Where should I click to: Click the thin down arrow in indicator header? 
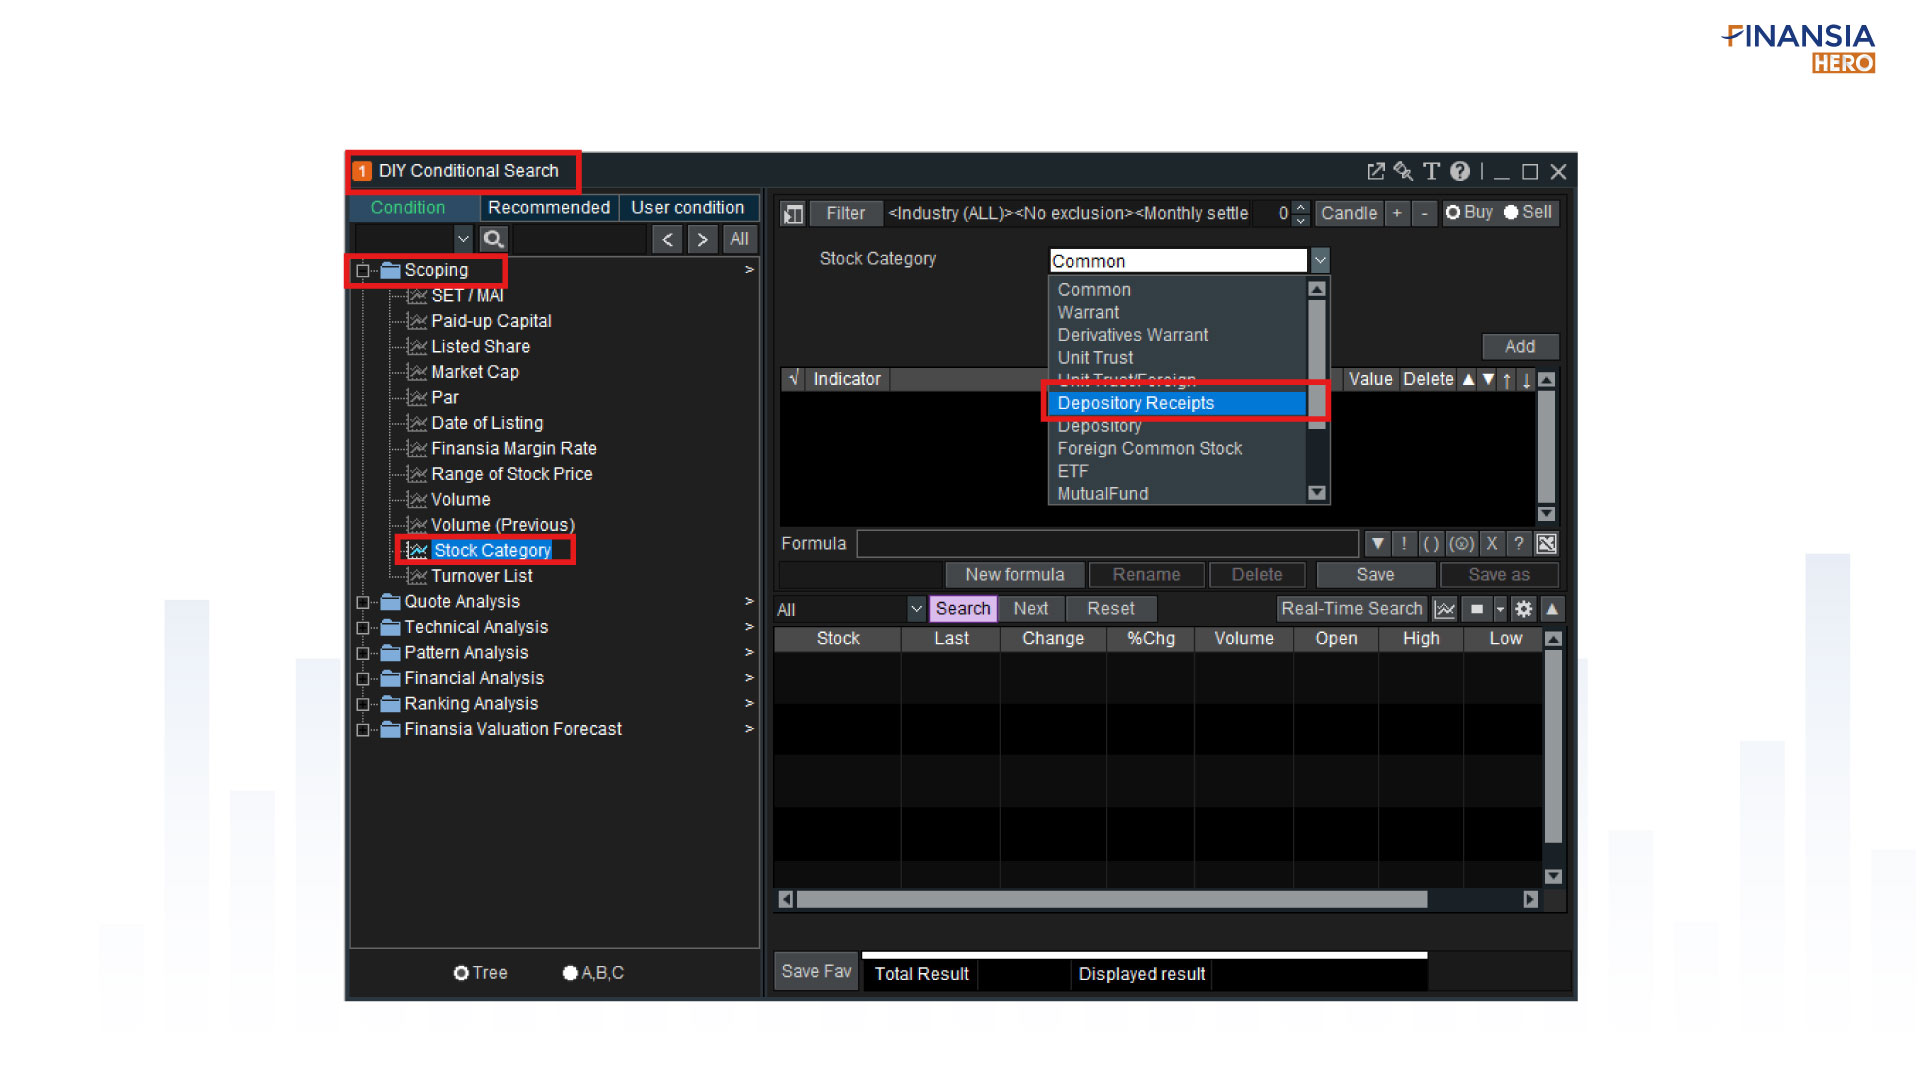click(1526, 380)
